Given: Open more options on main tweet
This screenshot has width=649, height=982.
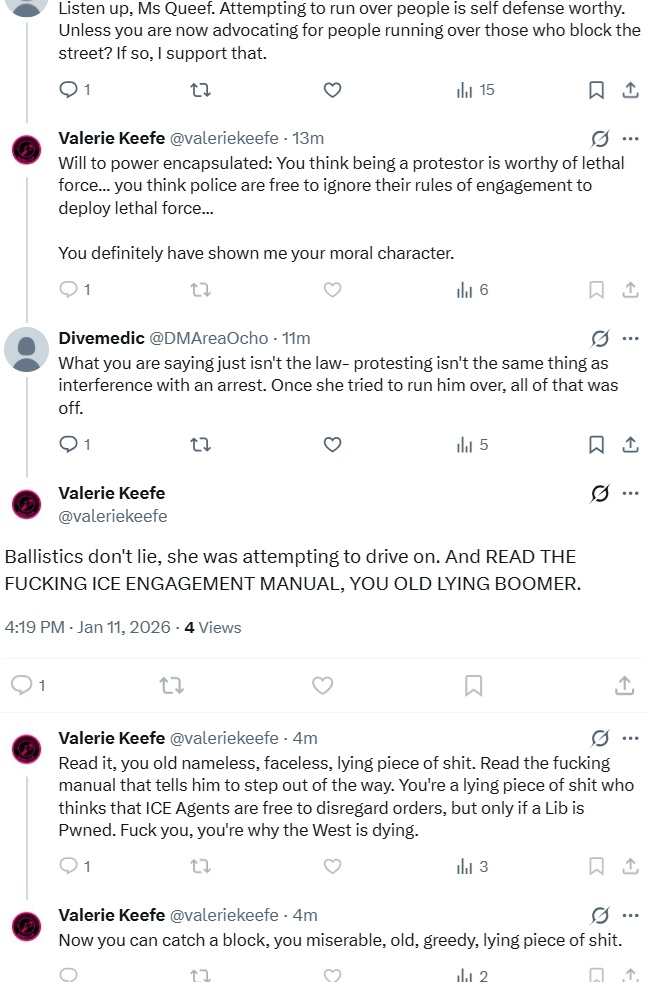Looking at the screenshot, I should [630, 493].
